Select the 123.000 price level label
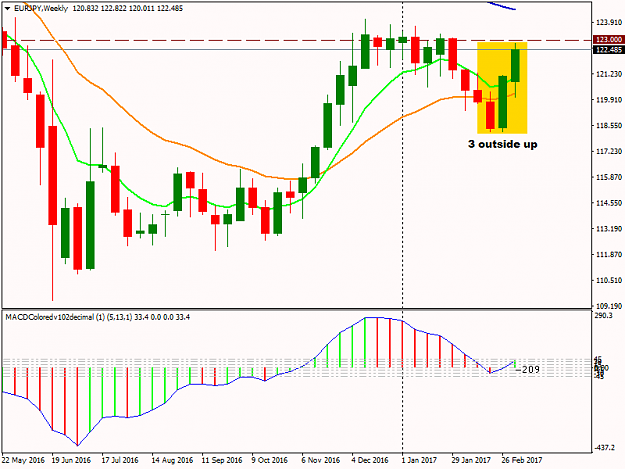Screen dimensions: 625x469 [608, 39]
